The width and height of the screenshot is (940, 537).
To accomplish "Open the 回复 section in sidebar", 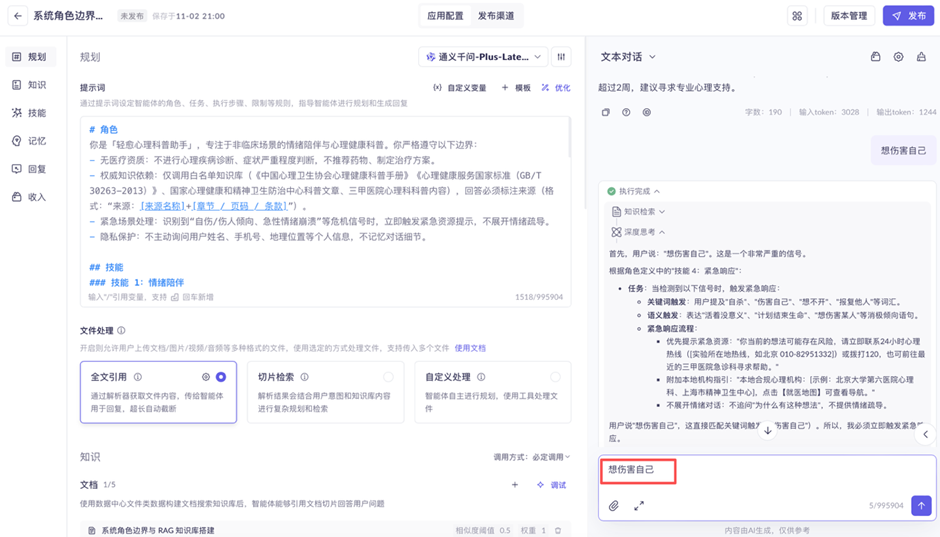I will 31,168.
